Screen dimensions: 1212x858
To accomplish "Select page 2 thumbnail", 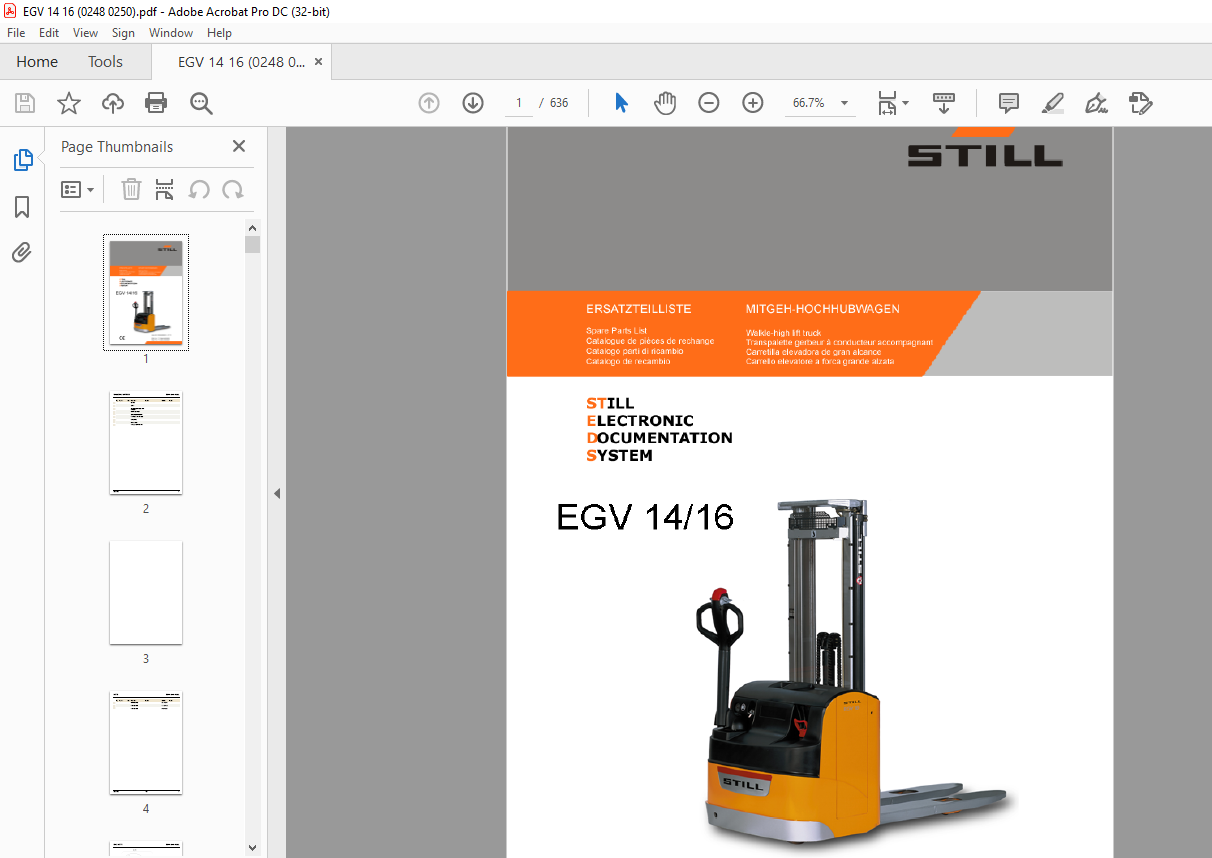I will 146,443.
